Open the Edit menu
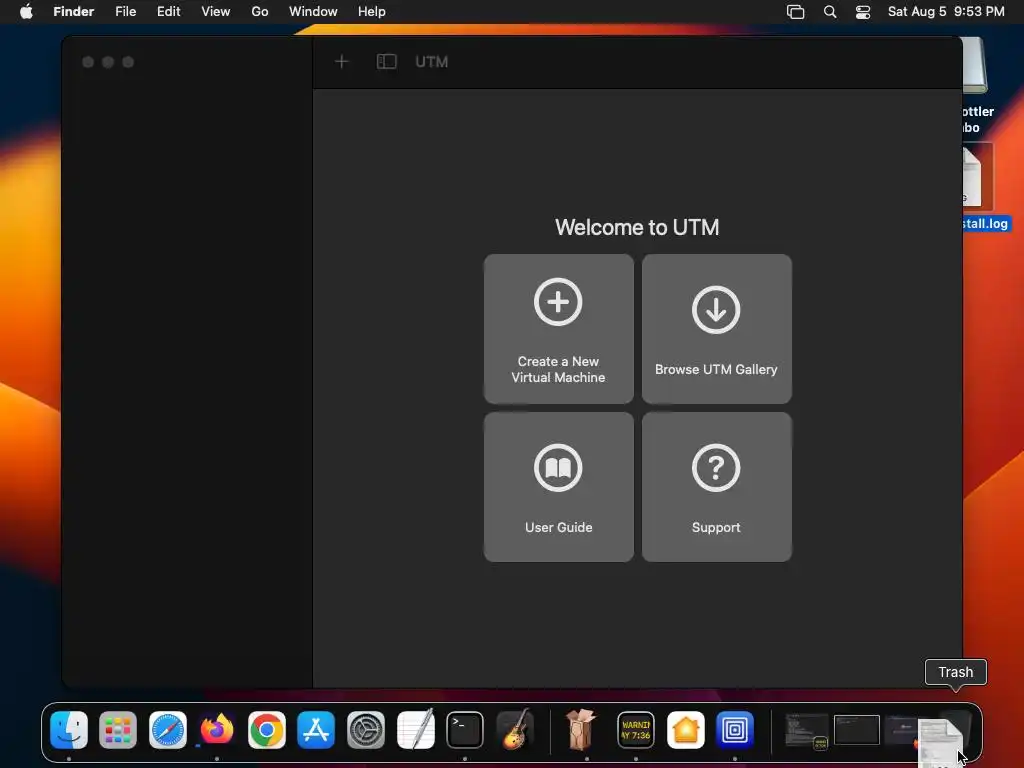Viewport: 1024px width, 768px height. click(x=168, y=11)
